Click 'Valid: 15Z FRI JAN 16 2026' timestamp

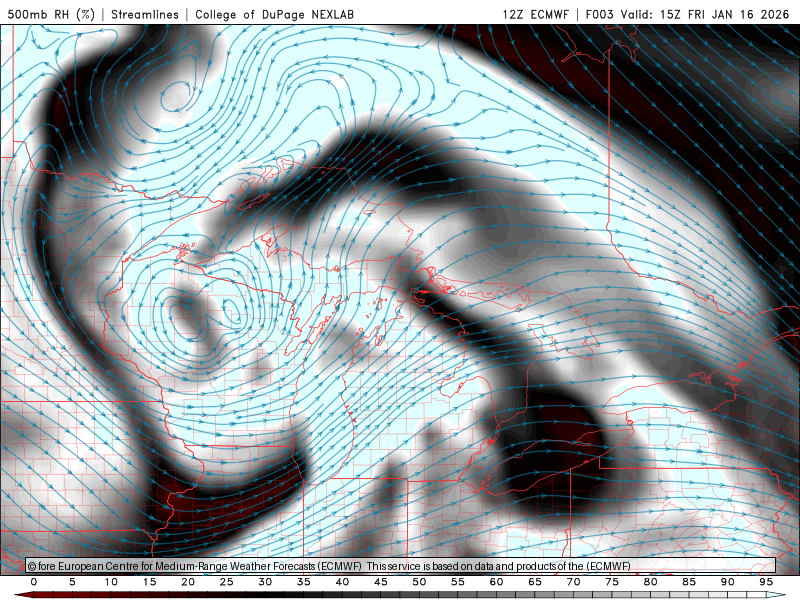(x=705, y=14)
